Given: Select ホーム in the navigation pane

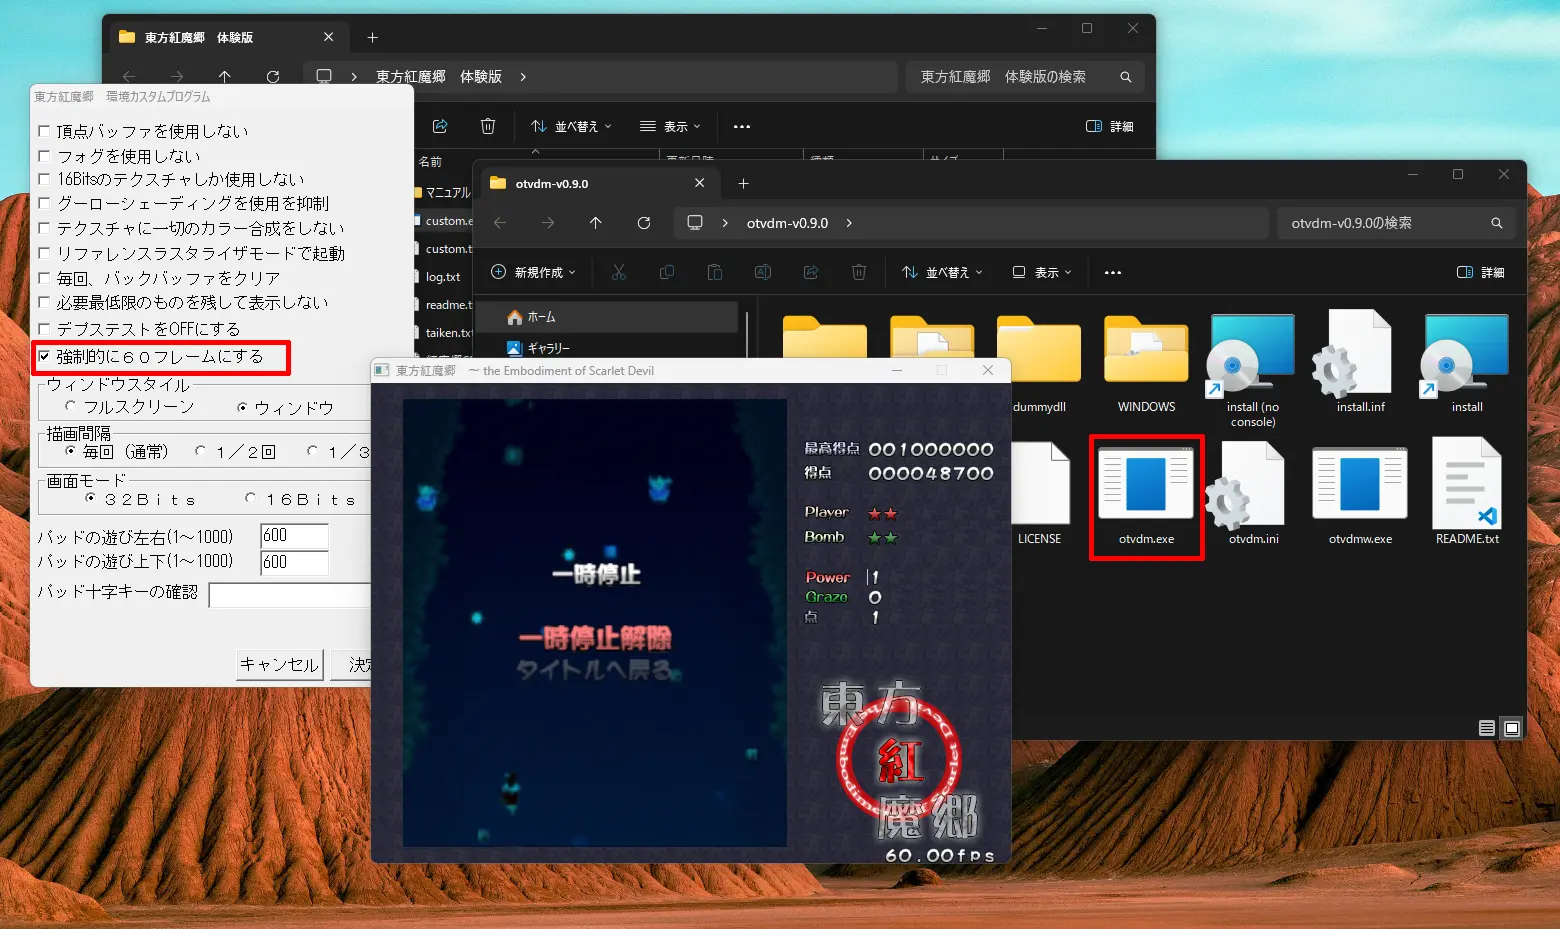Looking at the screenshot, I should pyautogui.click(x=541, y=317).
